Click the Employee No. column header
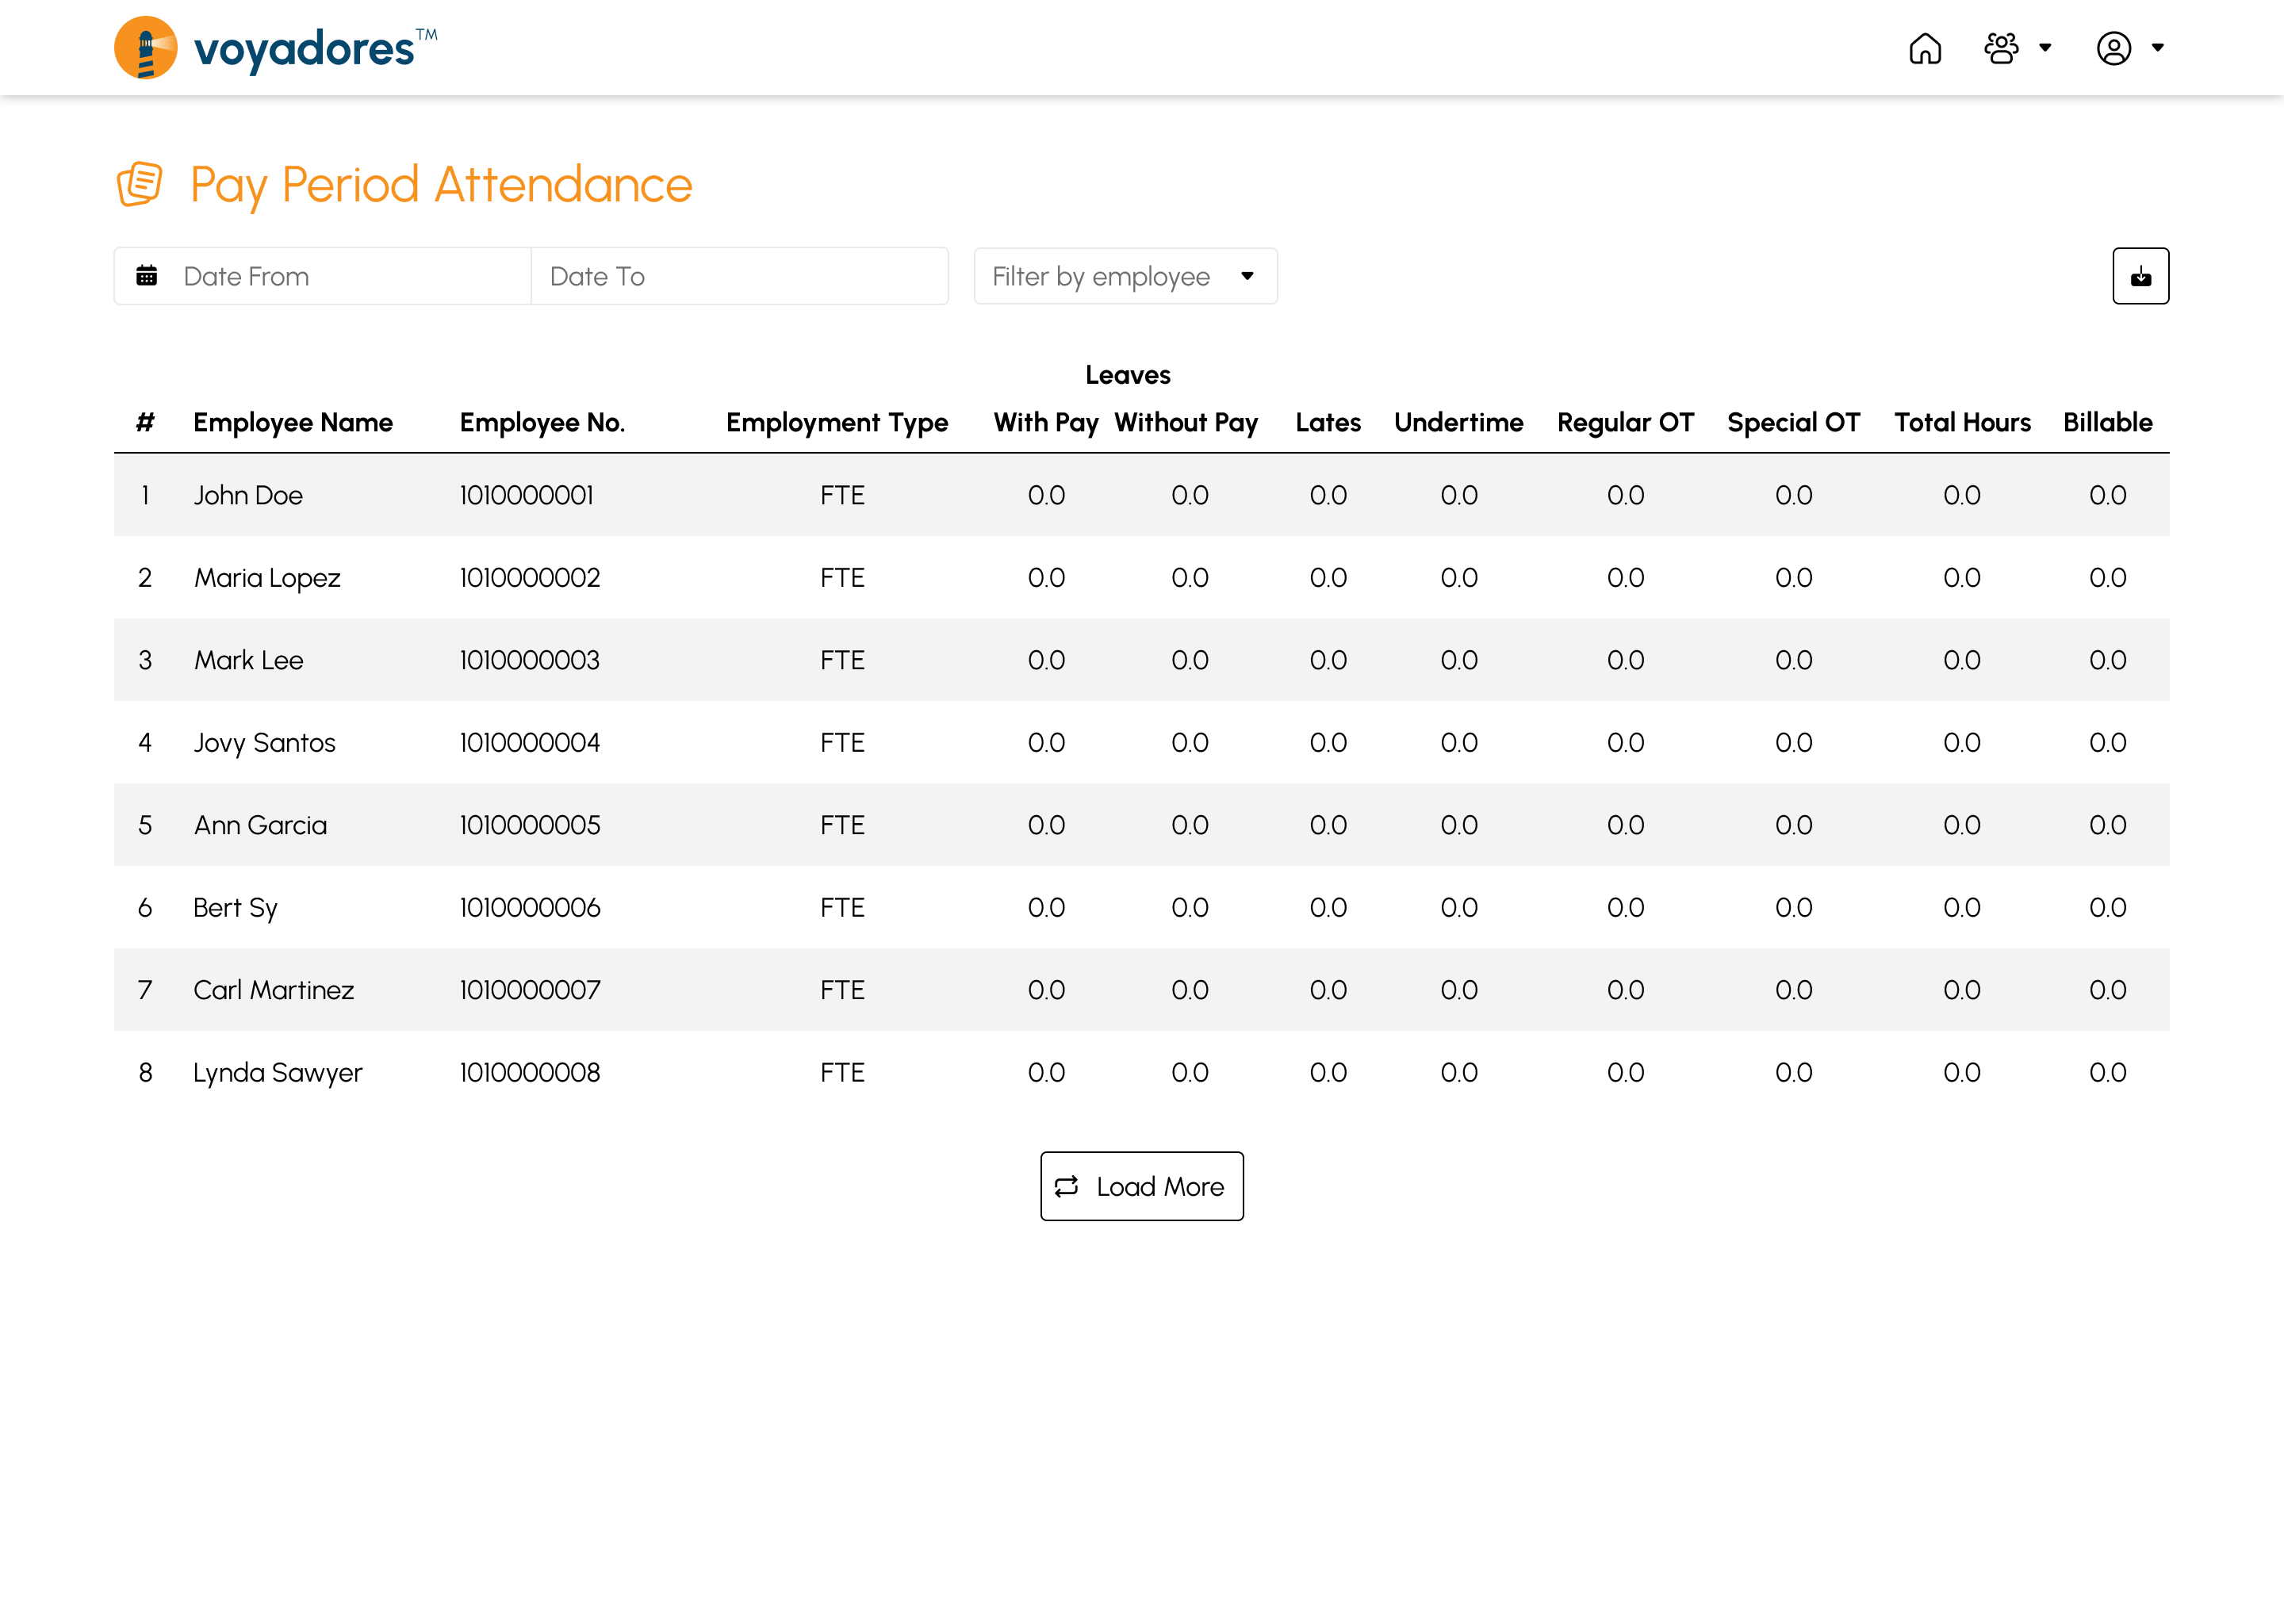This screenshot has height=1624, width=2284. pos(542,423)
